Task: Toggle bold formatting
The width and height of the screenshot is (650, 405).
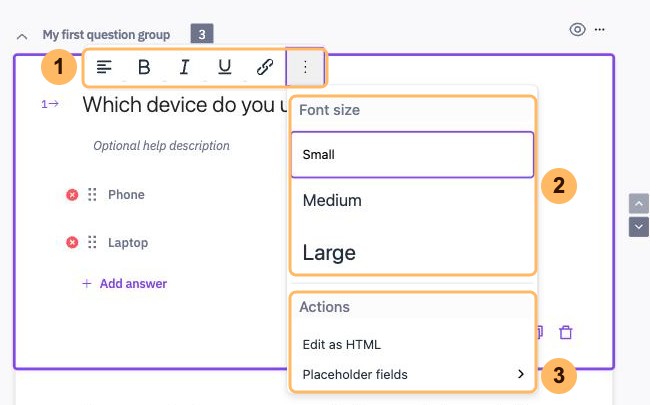Action: pos(144,67)
